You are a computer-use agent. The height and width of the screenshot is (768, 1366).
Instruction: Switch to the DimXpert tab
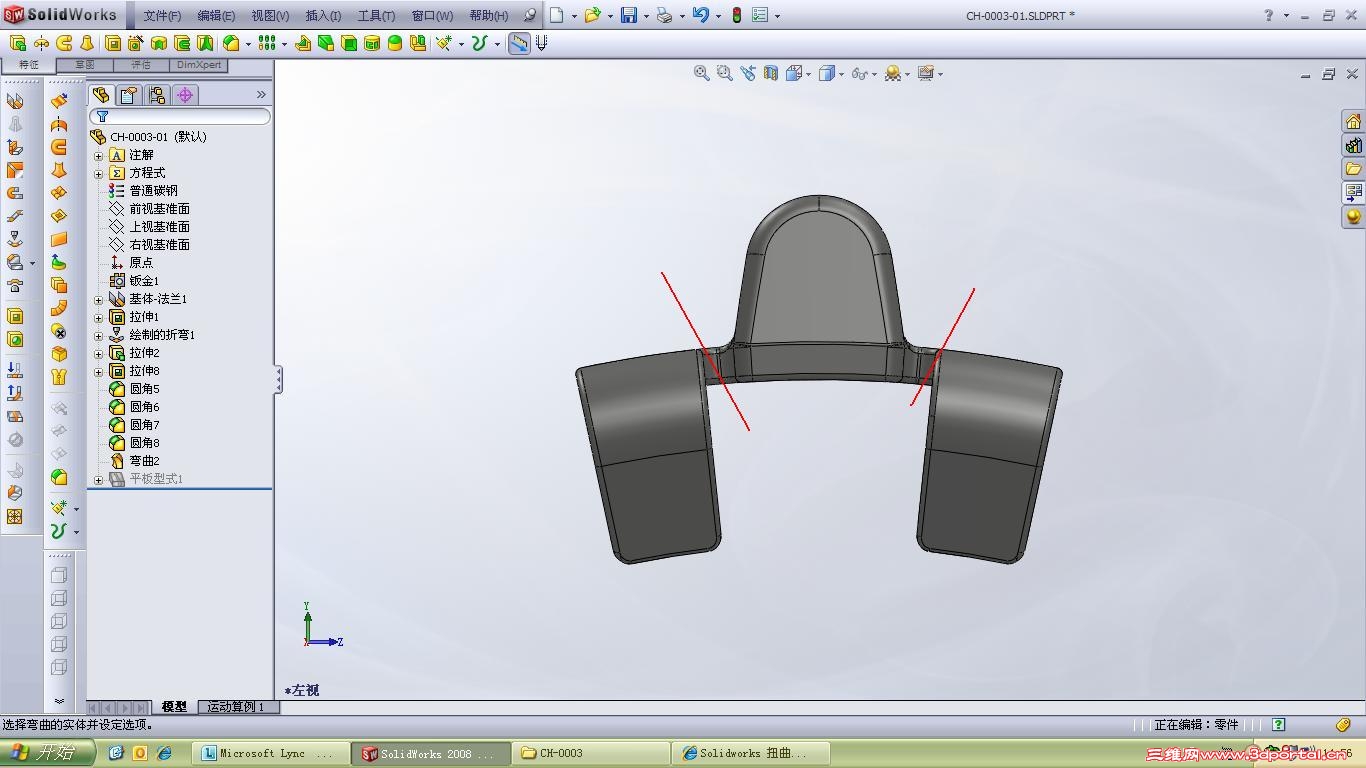199,65
